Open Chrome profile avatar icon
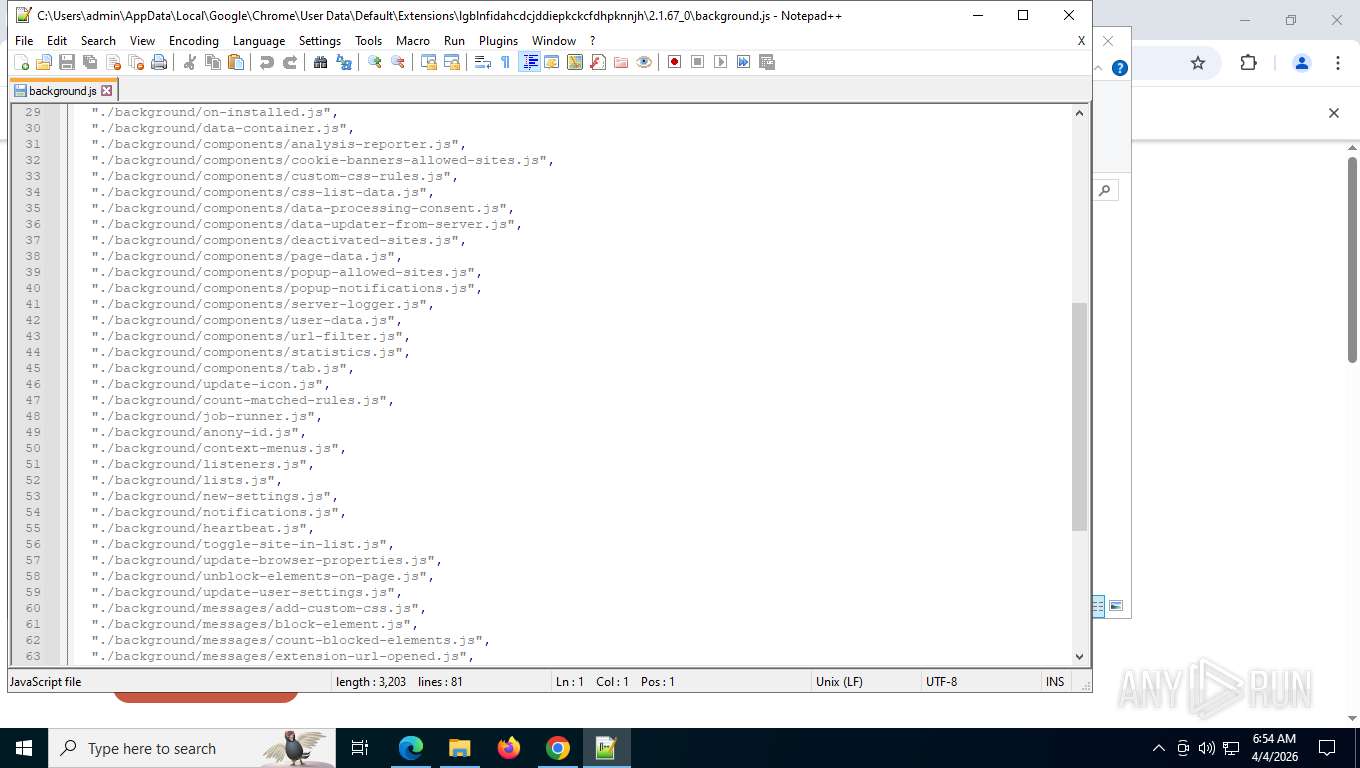1360x768 pixels. 1301,63
